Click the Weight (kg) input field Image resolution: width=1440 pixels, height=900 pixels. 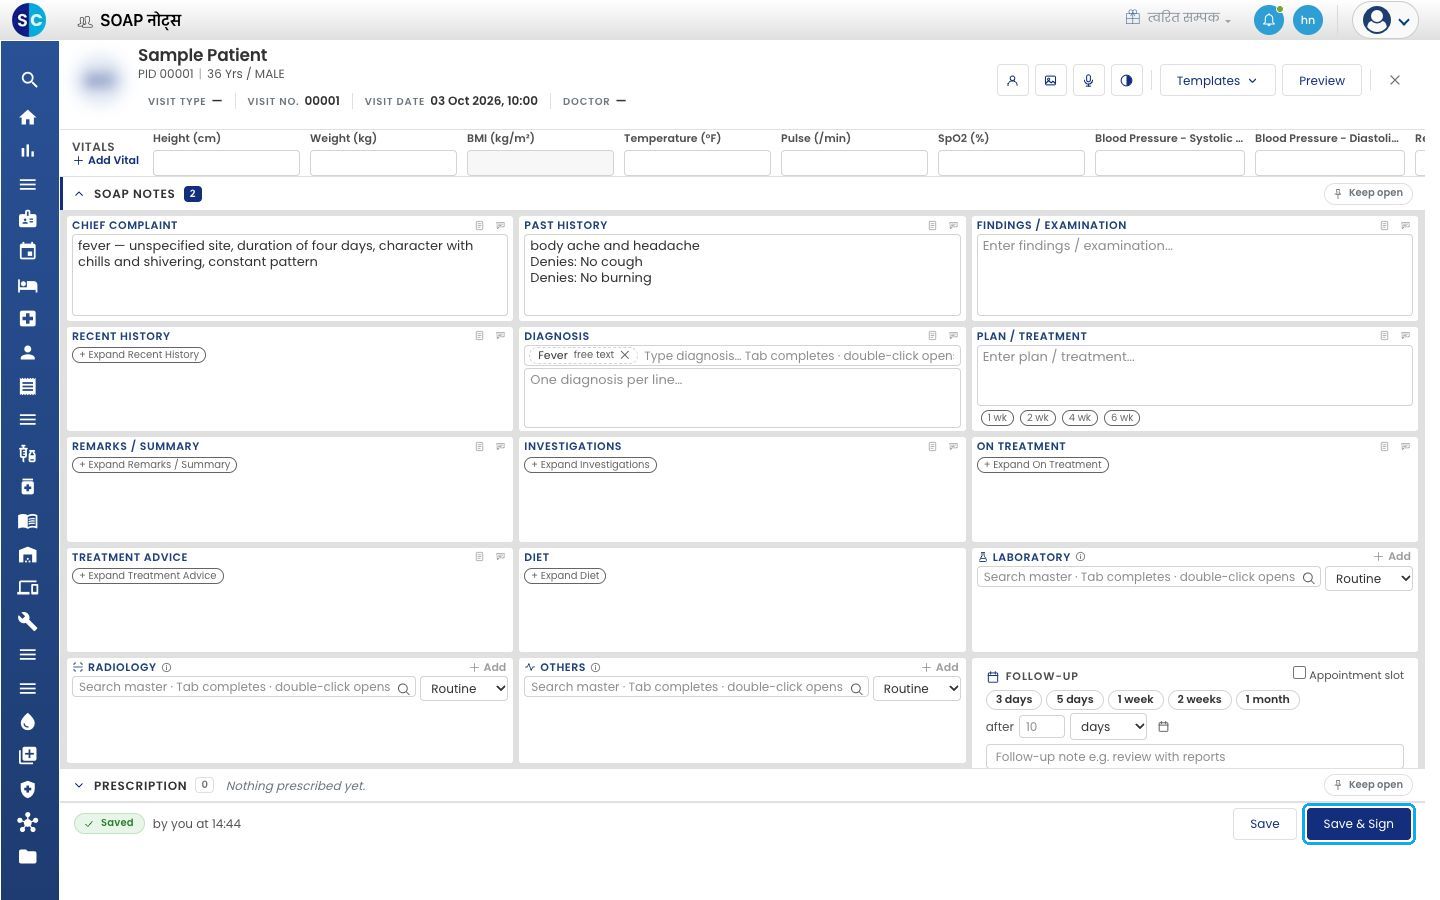coord(383,163)
